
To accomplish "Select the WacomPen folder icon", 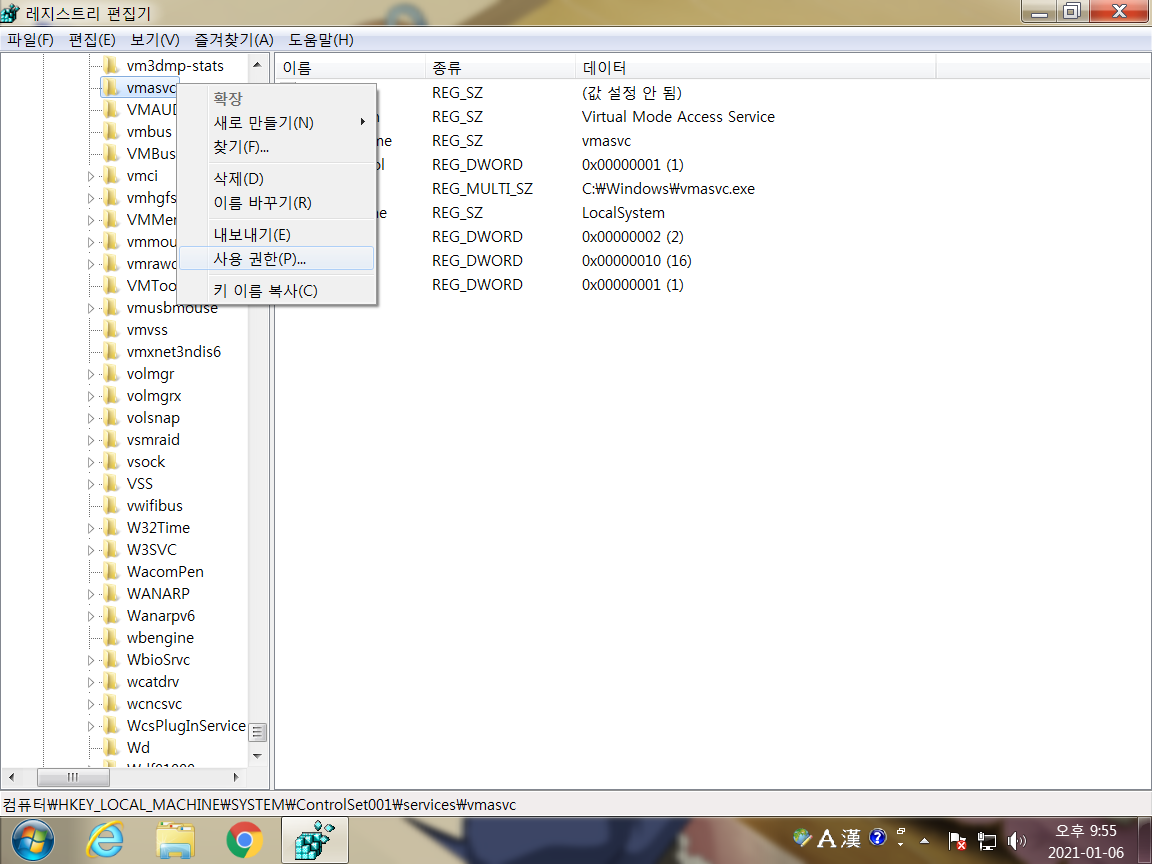I will click(111, 571).
